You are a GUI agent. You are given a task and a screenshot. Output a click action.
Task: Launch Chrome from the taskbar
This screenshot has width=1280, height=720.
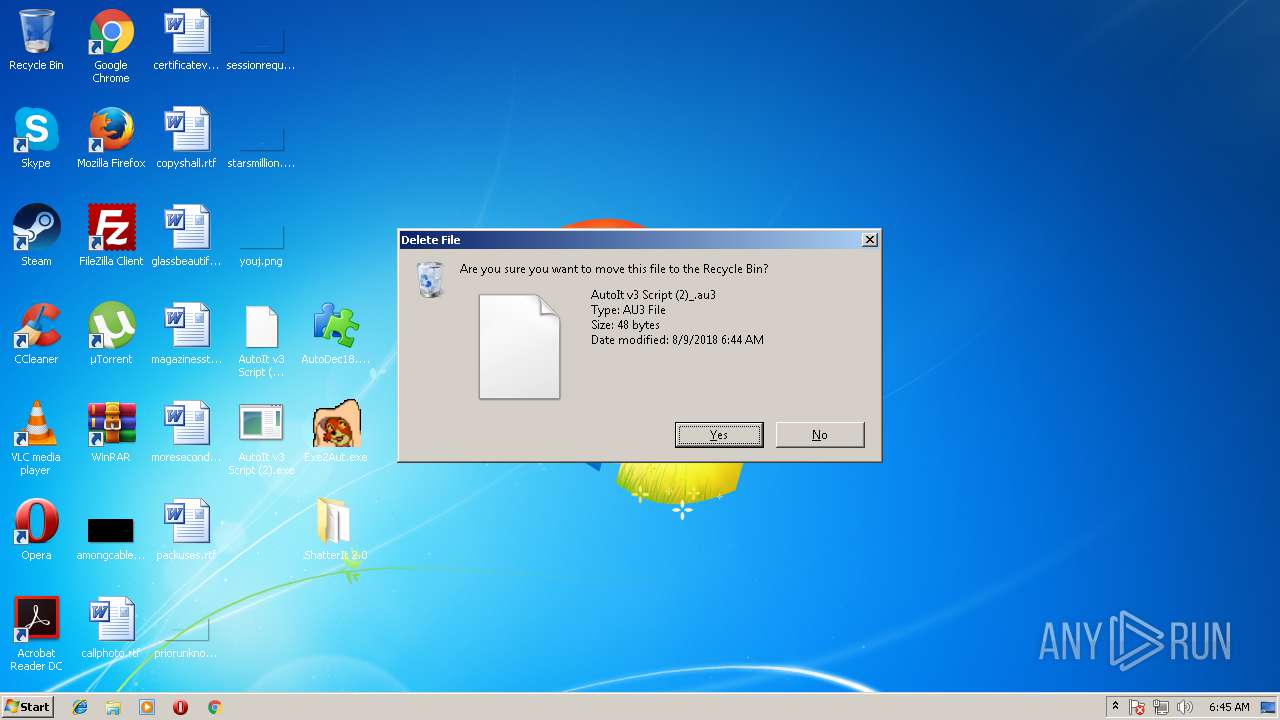[x=214, y=707]
